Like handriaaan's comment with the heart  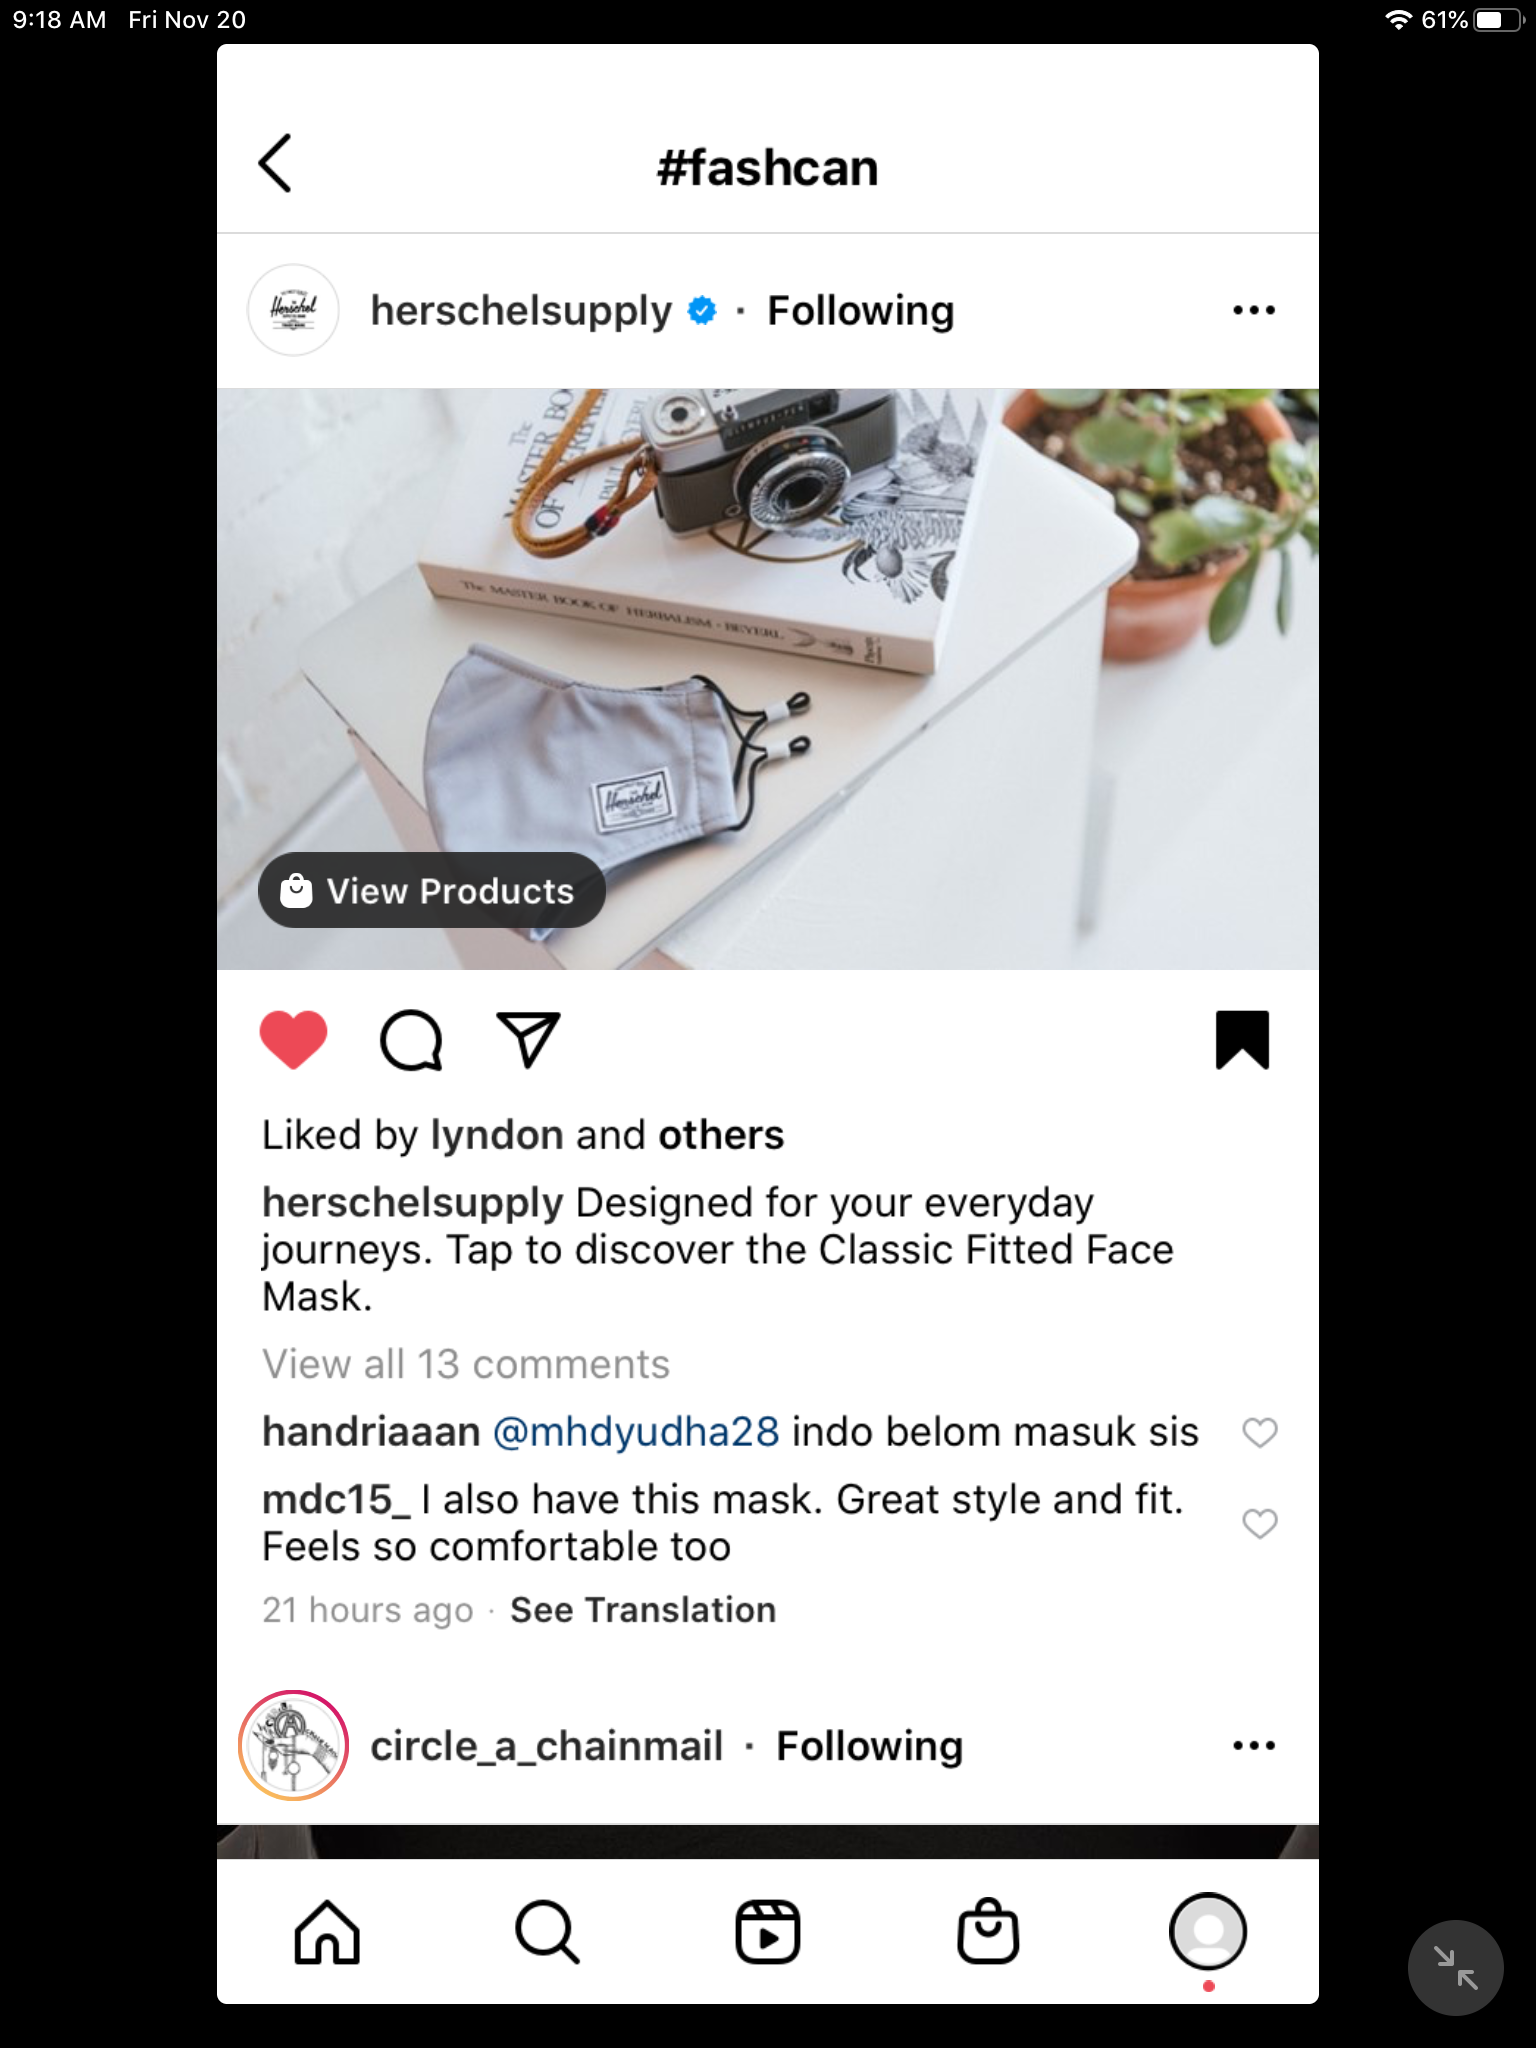[x=1260, y=1433]
